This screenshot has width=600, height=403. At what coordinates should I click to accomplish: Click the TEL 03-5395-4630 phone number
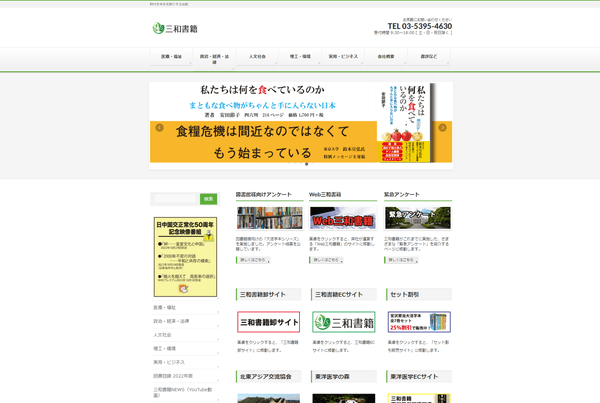[x=420, y=26]
